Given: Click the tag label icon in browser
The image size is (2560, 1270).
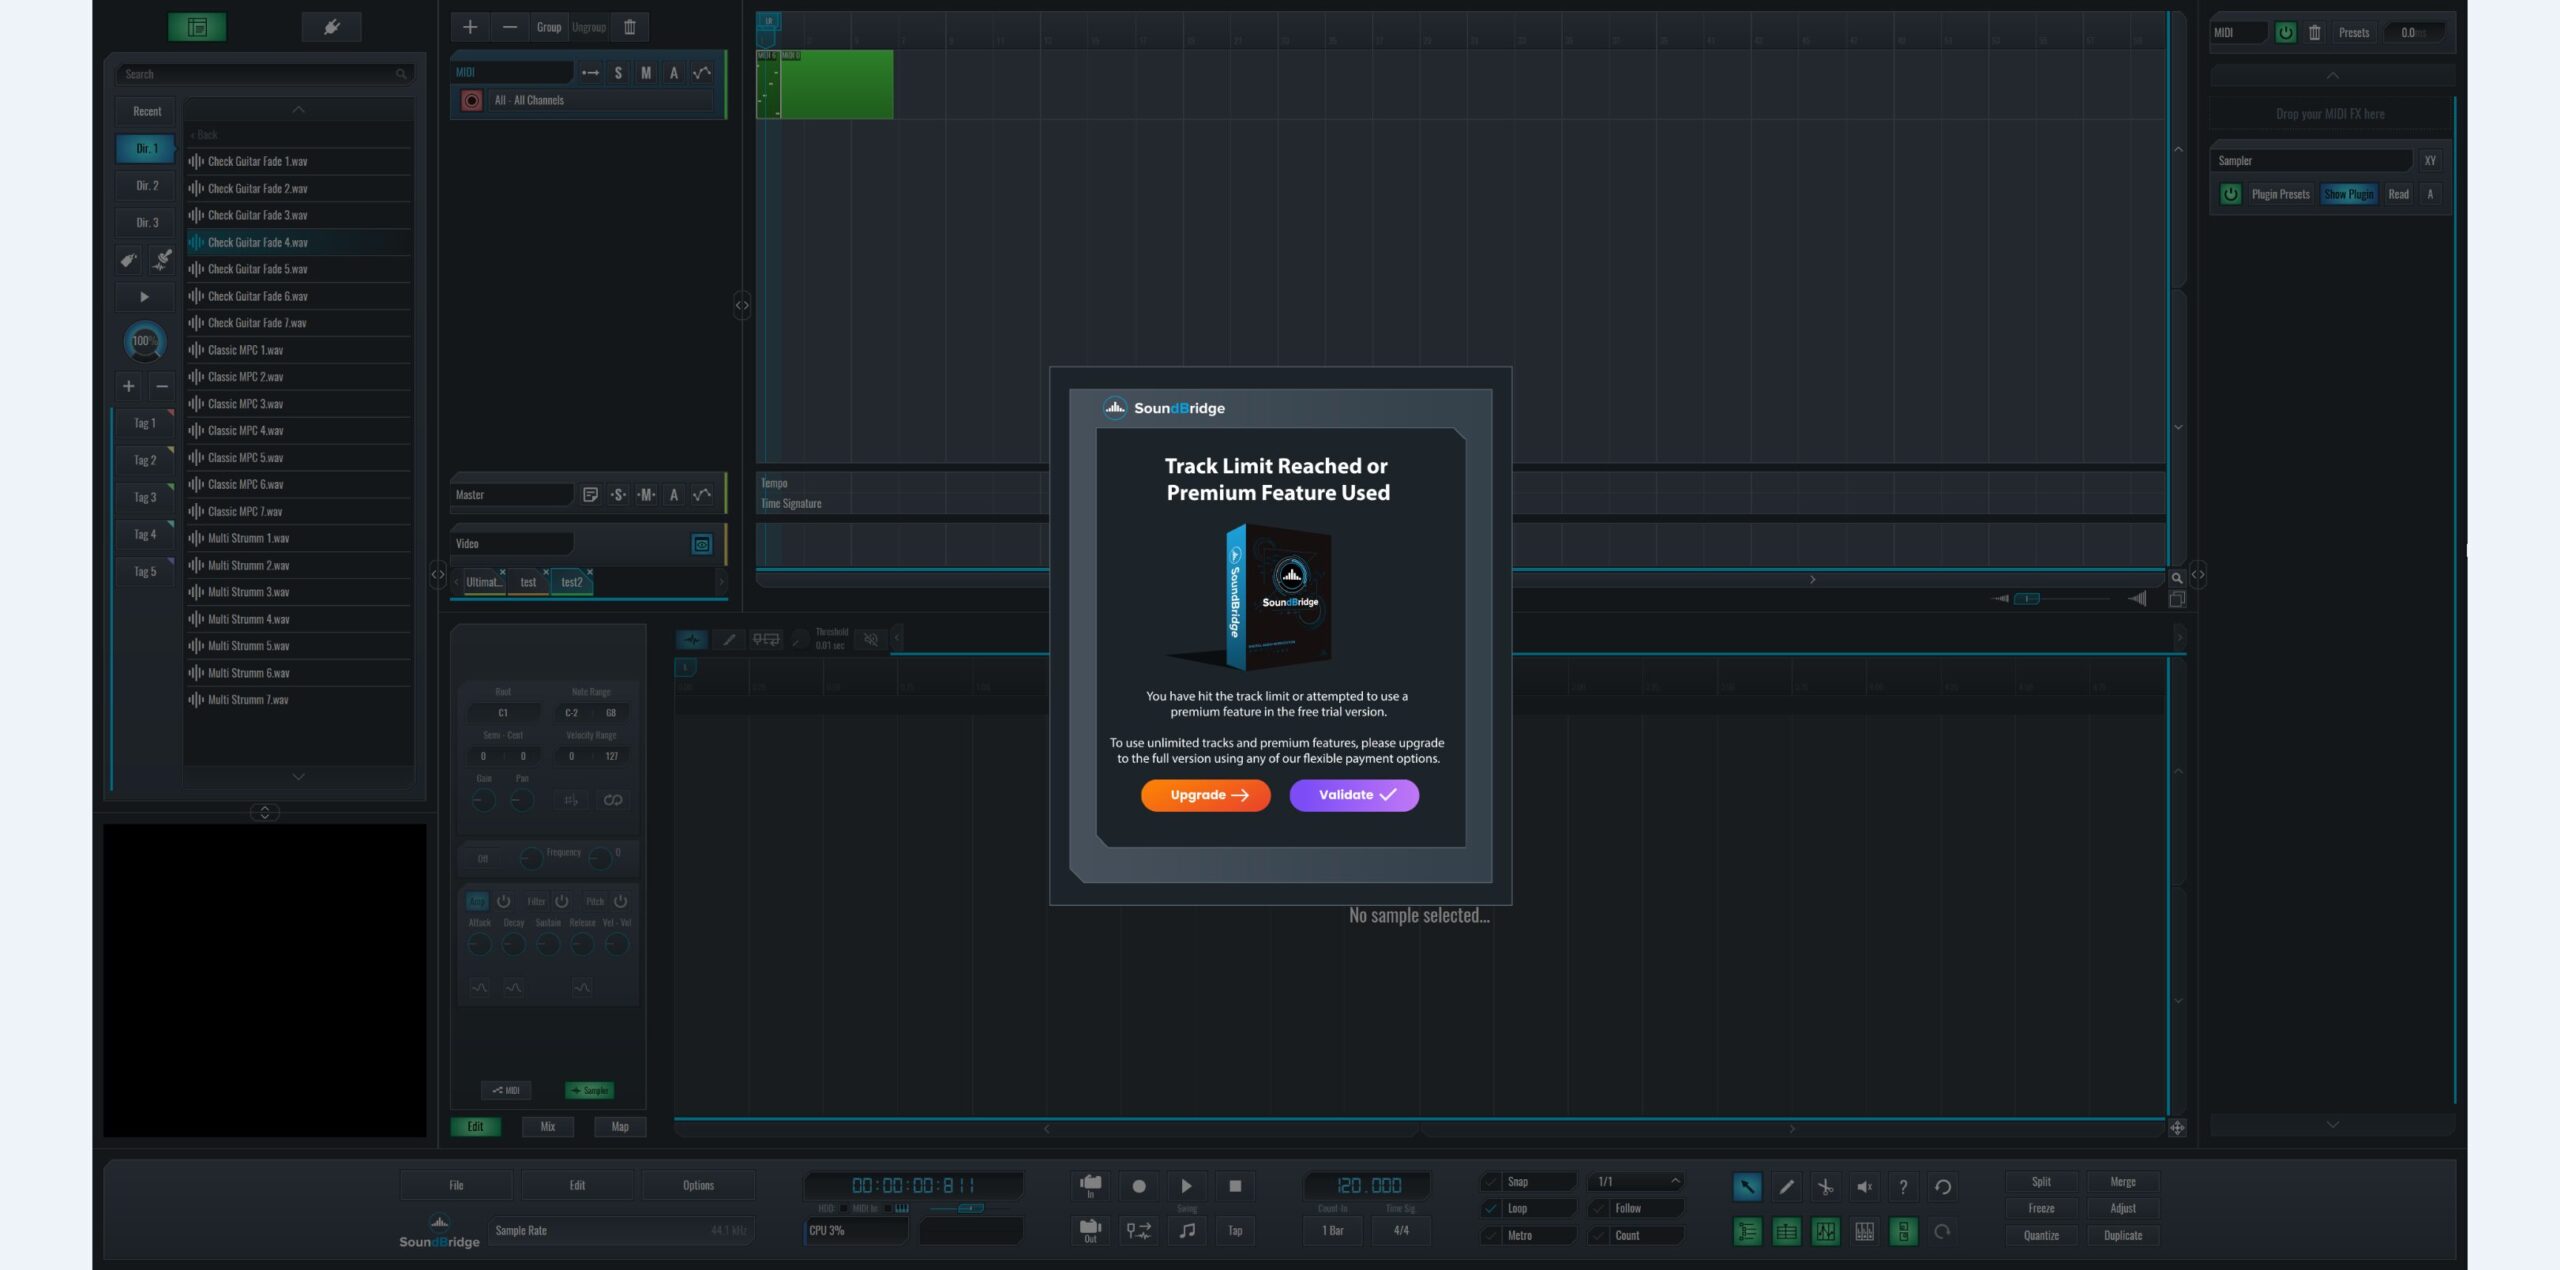Looking at the screenshot, I should coord(128,261).
